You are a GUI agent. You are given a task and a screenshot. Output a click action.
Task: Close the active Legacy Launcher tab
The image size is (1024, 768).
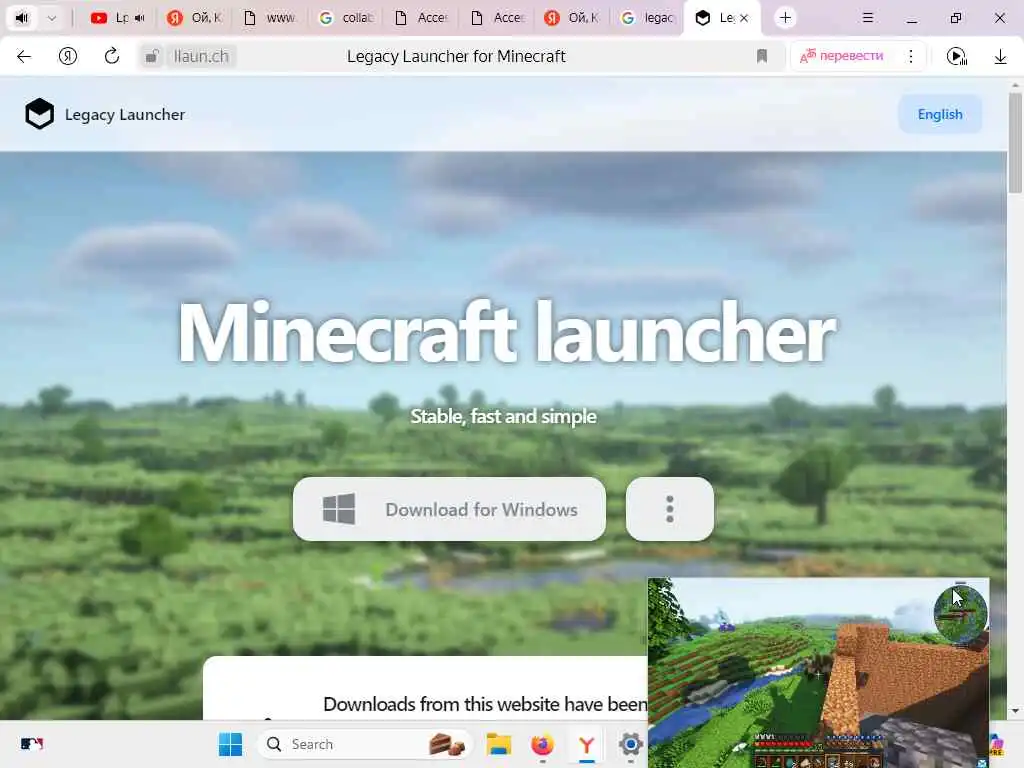coord(744,18)
